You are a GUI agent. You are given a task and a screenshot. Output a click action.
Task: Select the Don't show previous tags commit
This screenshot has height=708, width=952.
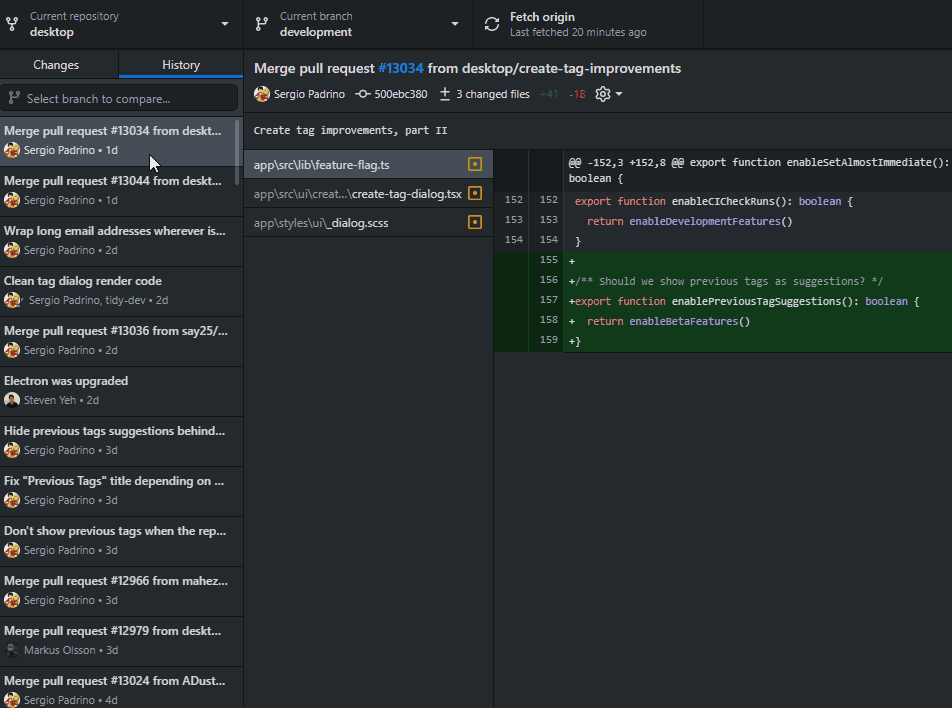(121, 541)
